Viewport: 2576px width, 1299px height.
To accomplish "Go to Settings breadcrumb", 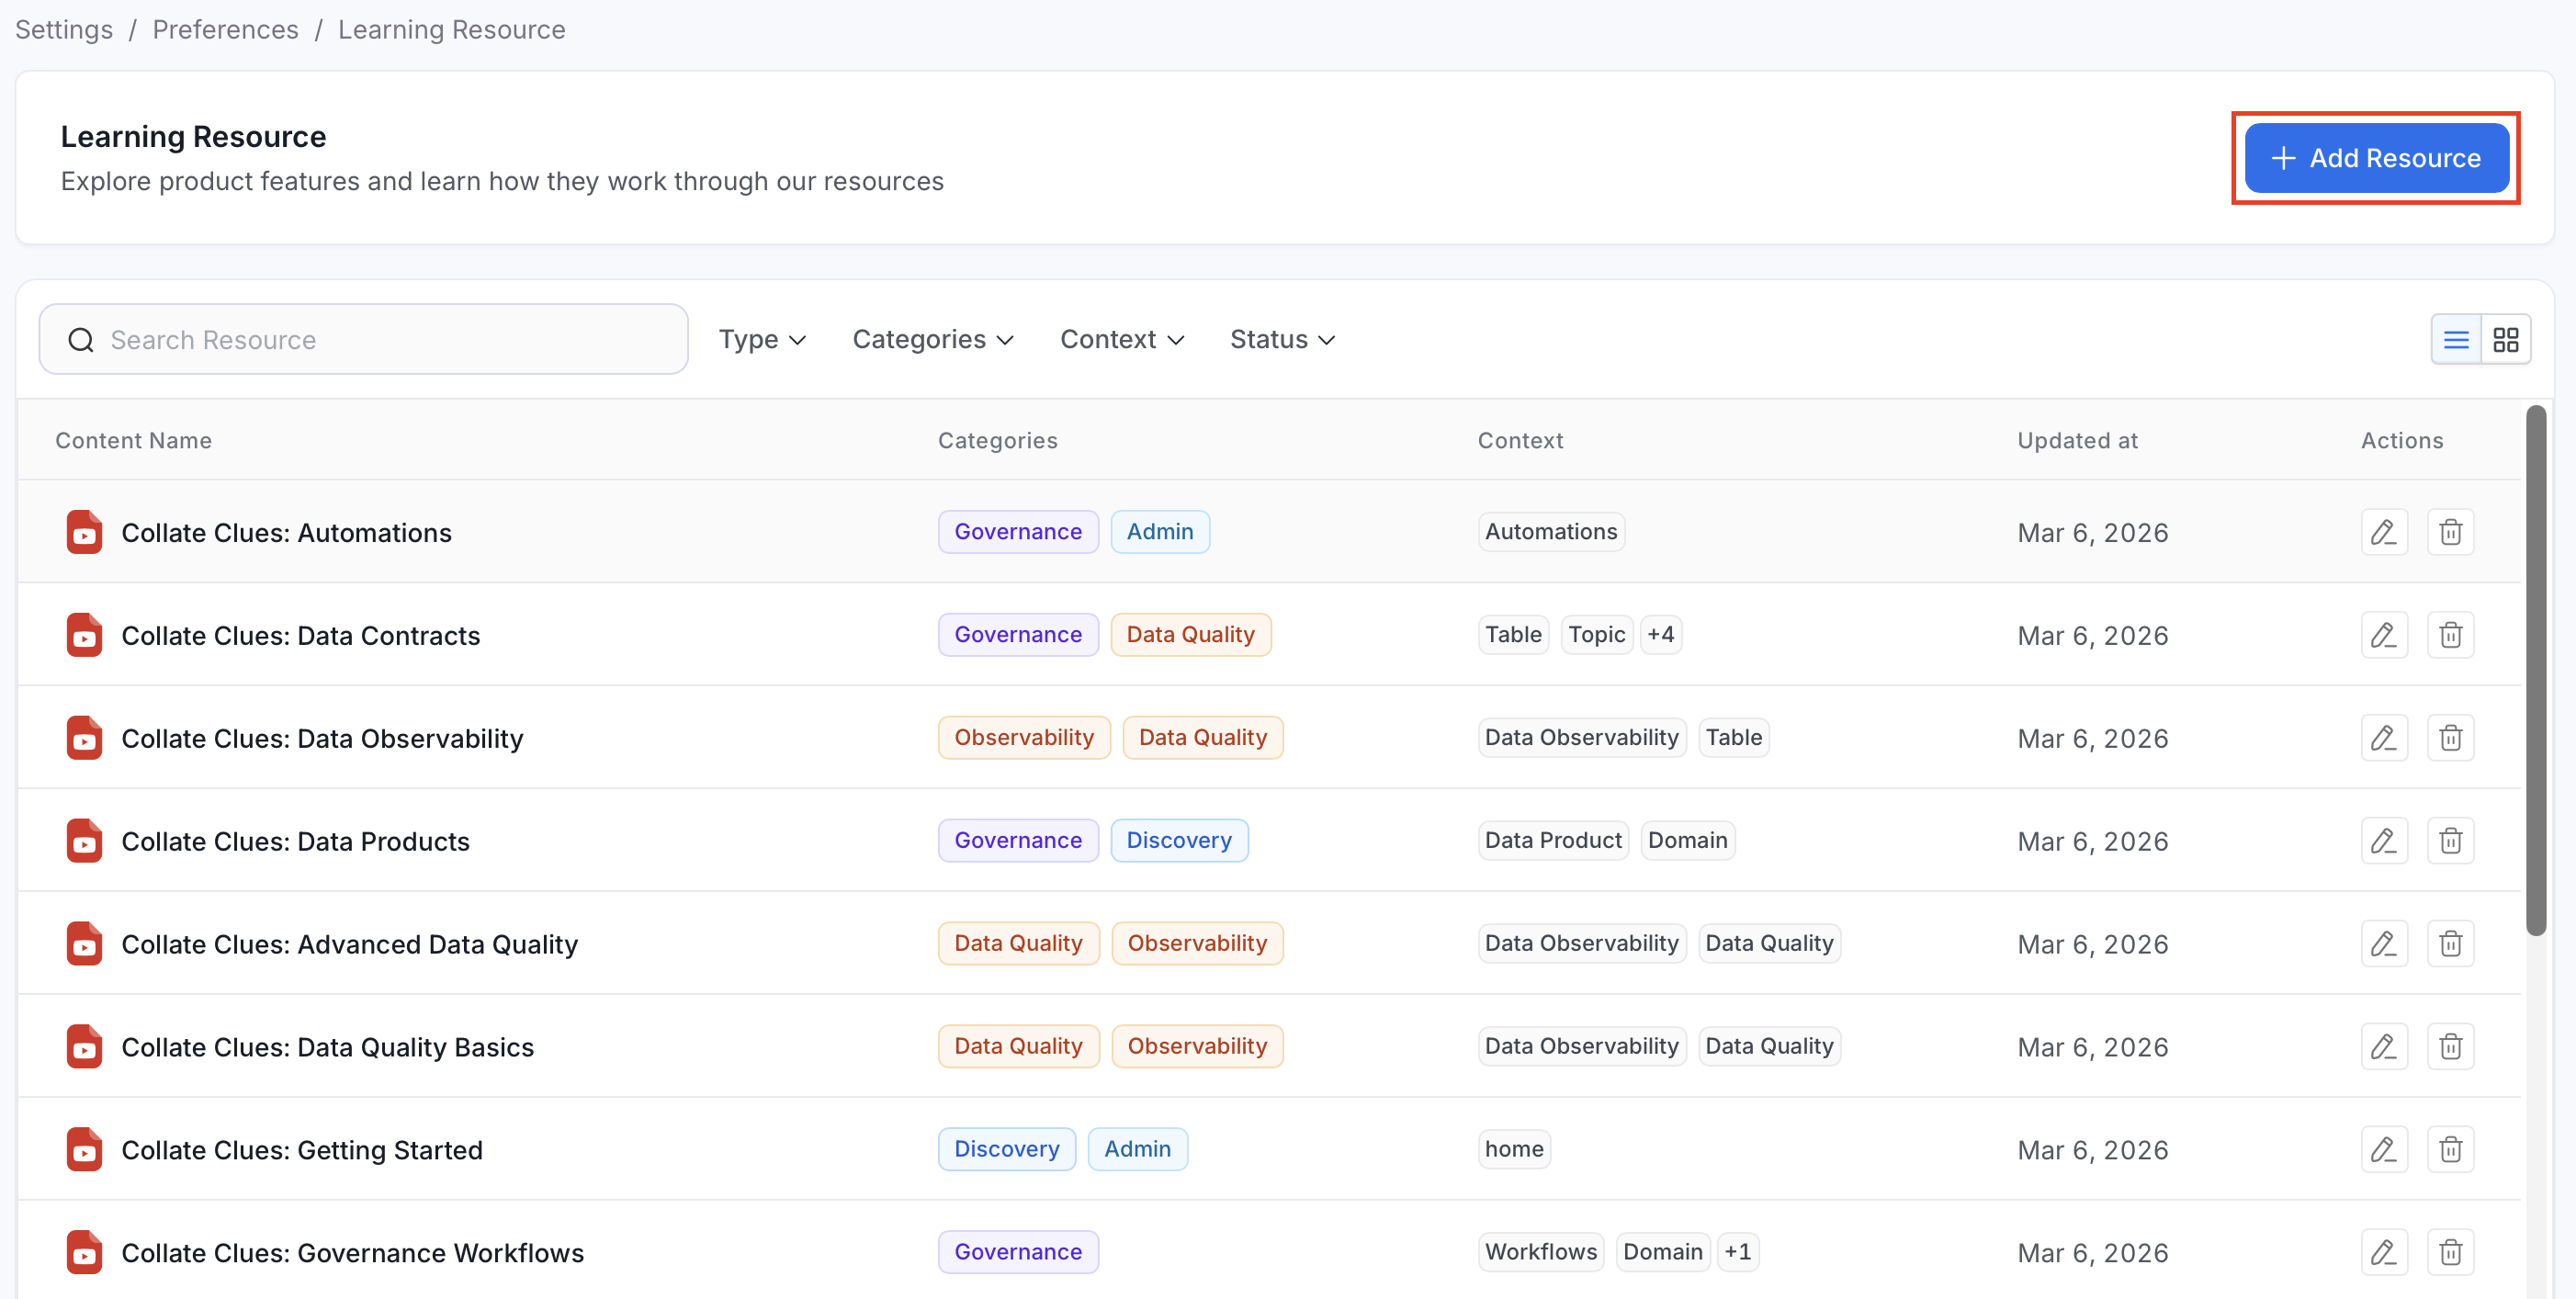I will pyautogui.click(x=64, y=30).
